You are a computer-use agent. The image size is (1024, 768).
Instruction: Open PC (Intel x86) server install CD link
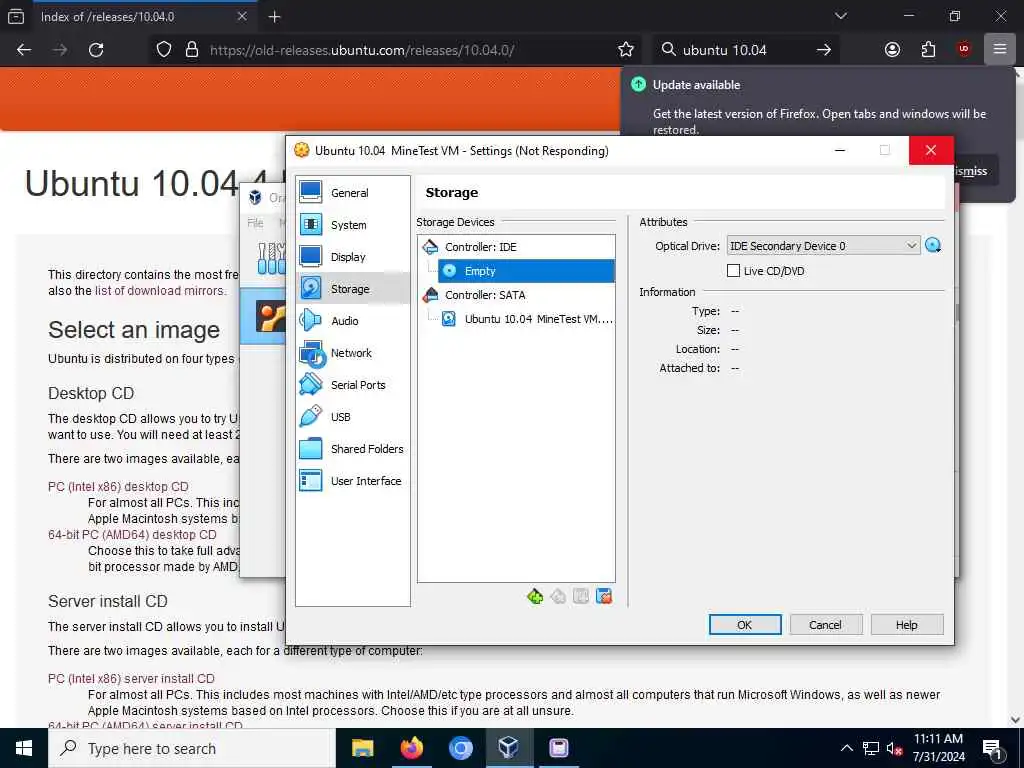(131, 679)
